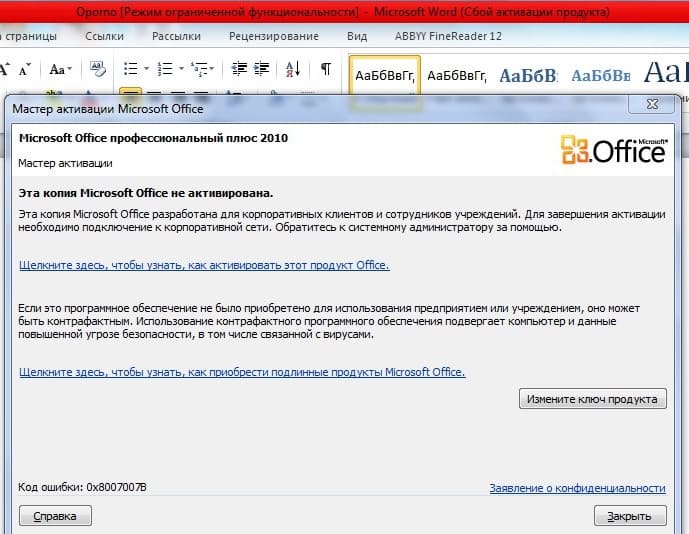Select the first АаБбВвГг style thumbnail
The image size is (689, 534).
(x=384, y=76)
